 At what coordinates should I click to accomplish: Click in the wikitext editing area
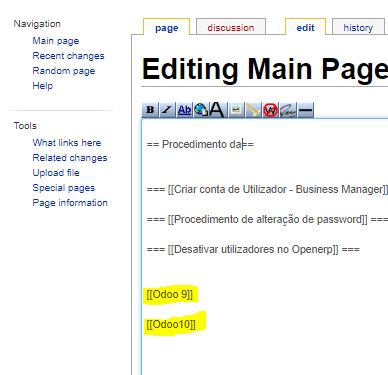(x=265, y=247)
